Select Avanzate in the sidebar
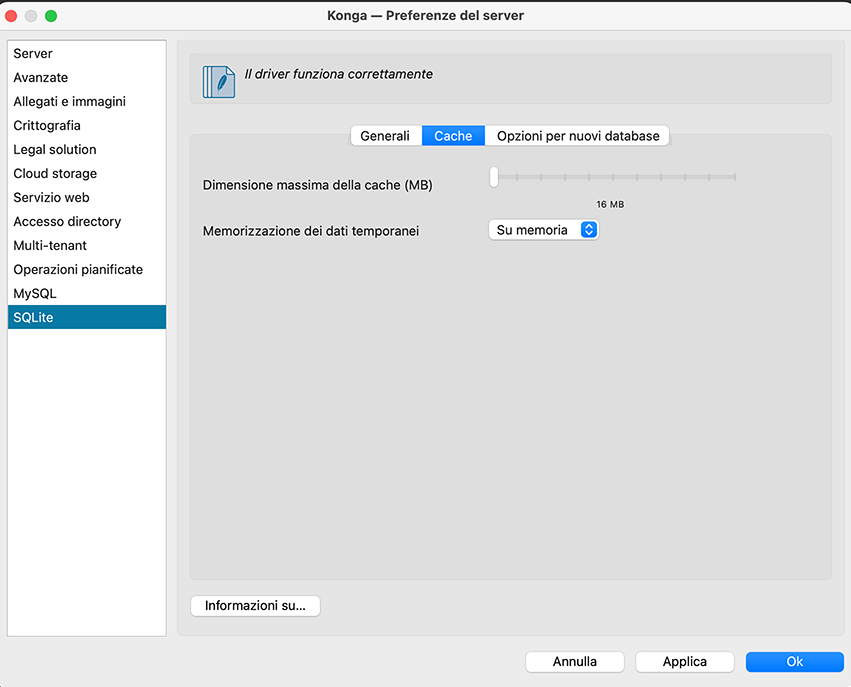The width and height of the screenshot is (851, 687). click(x=41, y=77)
